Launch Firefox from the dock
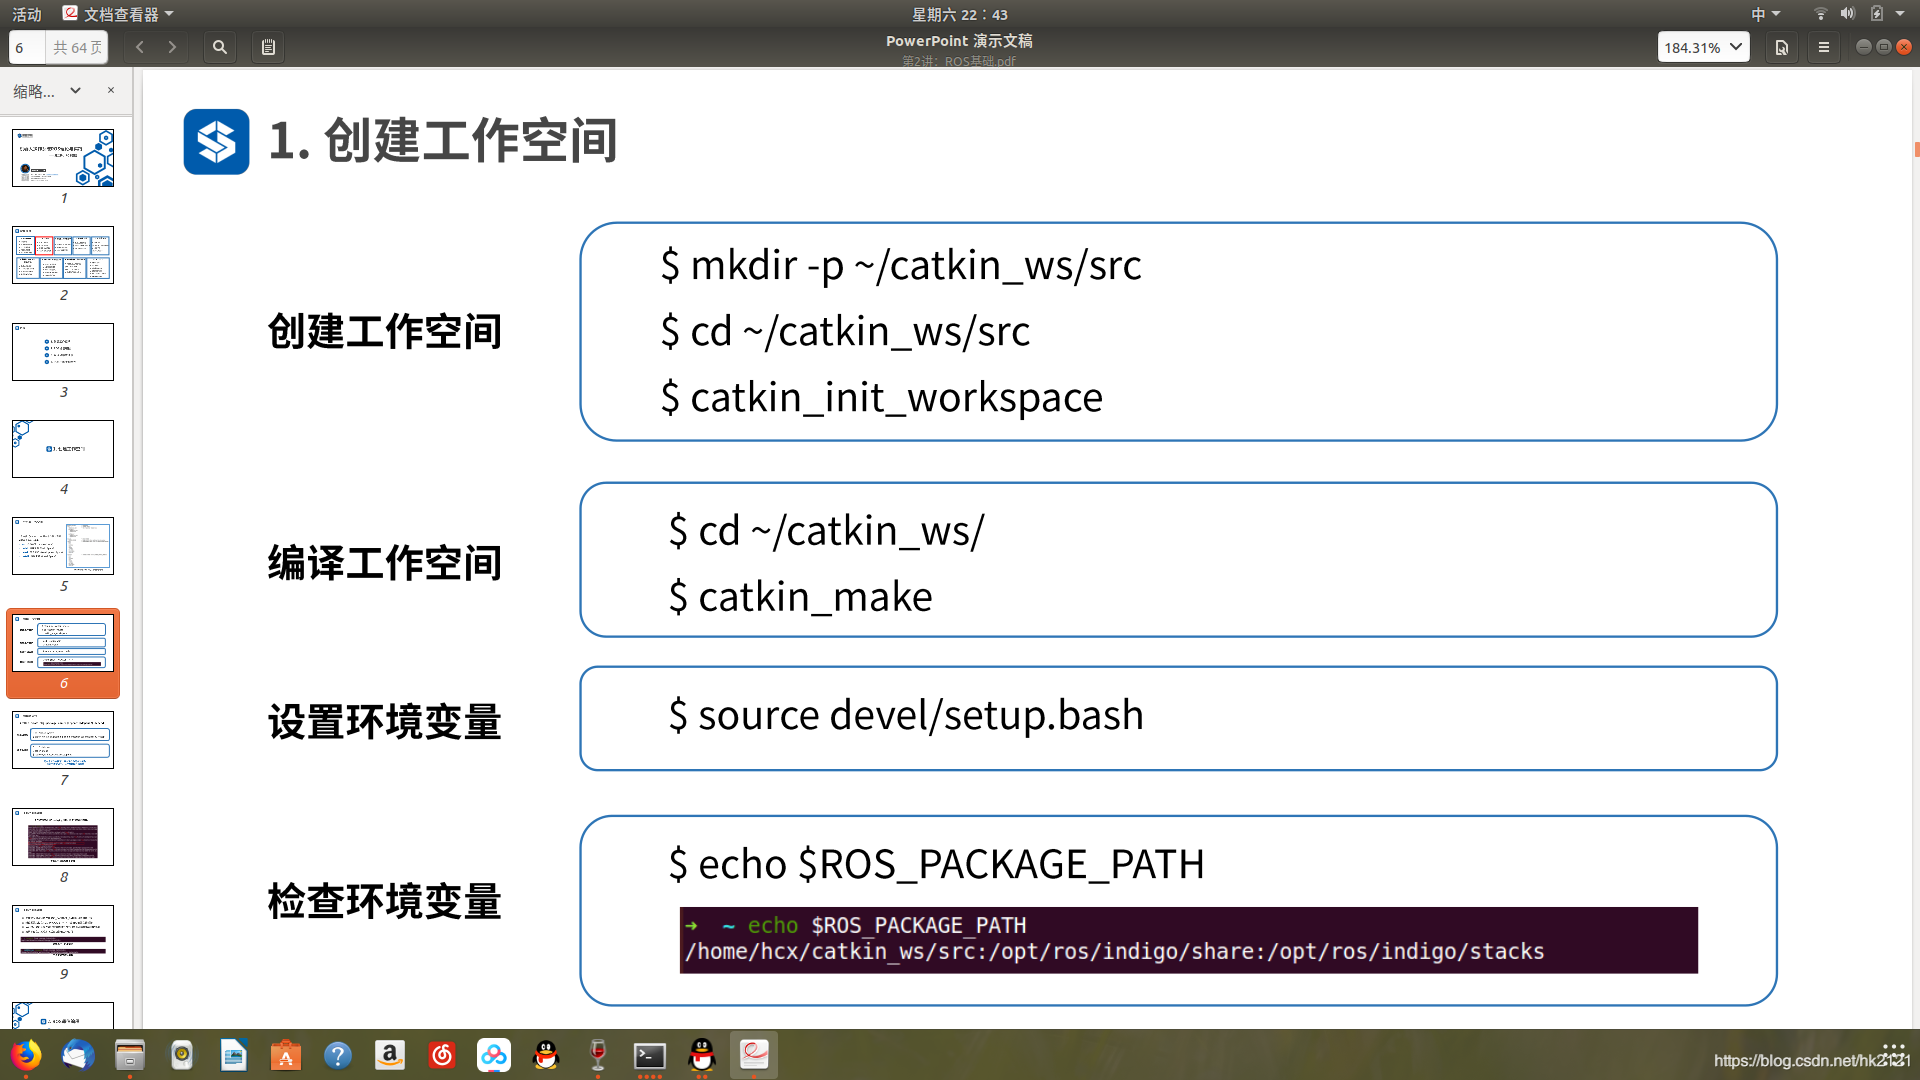The image size is (1920, 1080). click(26, 1055)
